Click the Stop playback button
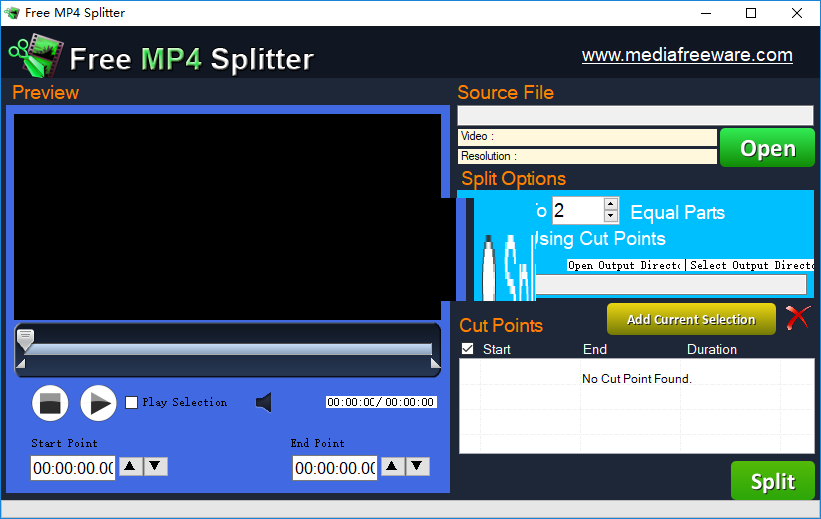 click(x=50, y=403)
